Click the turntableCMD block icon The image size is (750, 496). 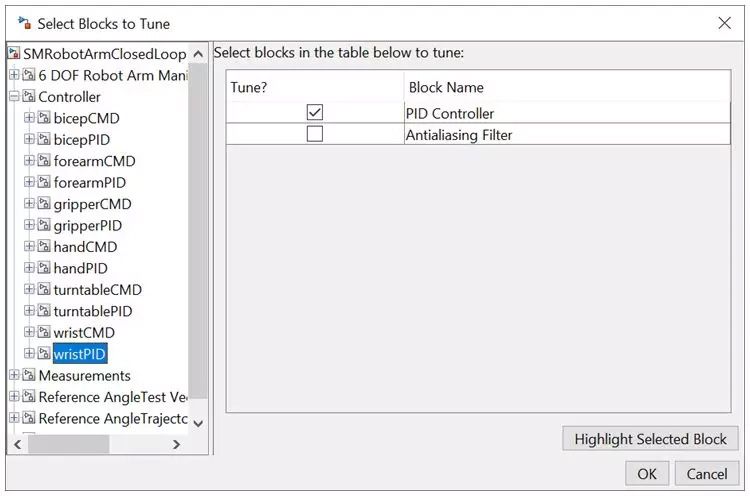click(44, 290)
